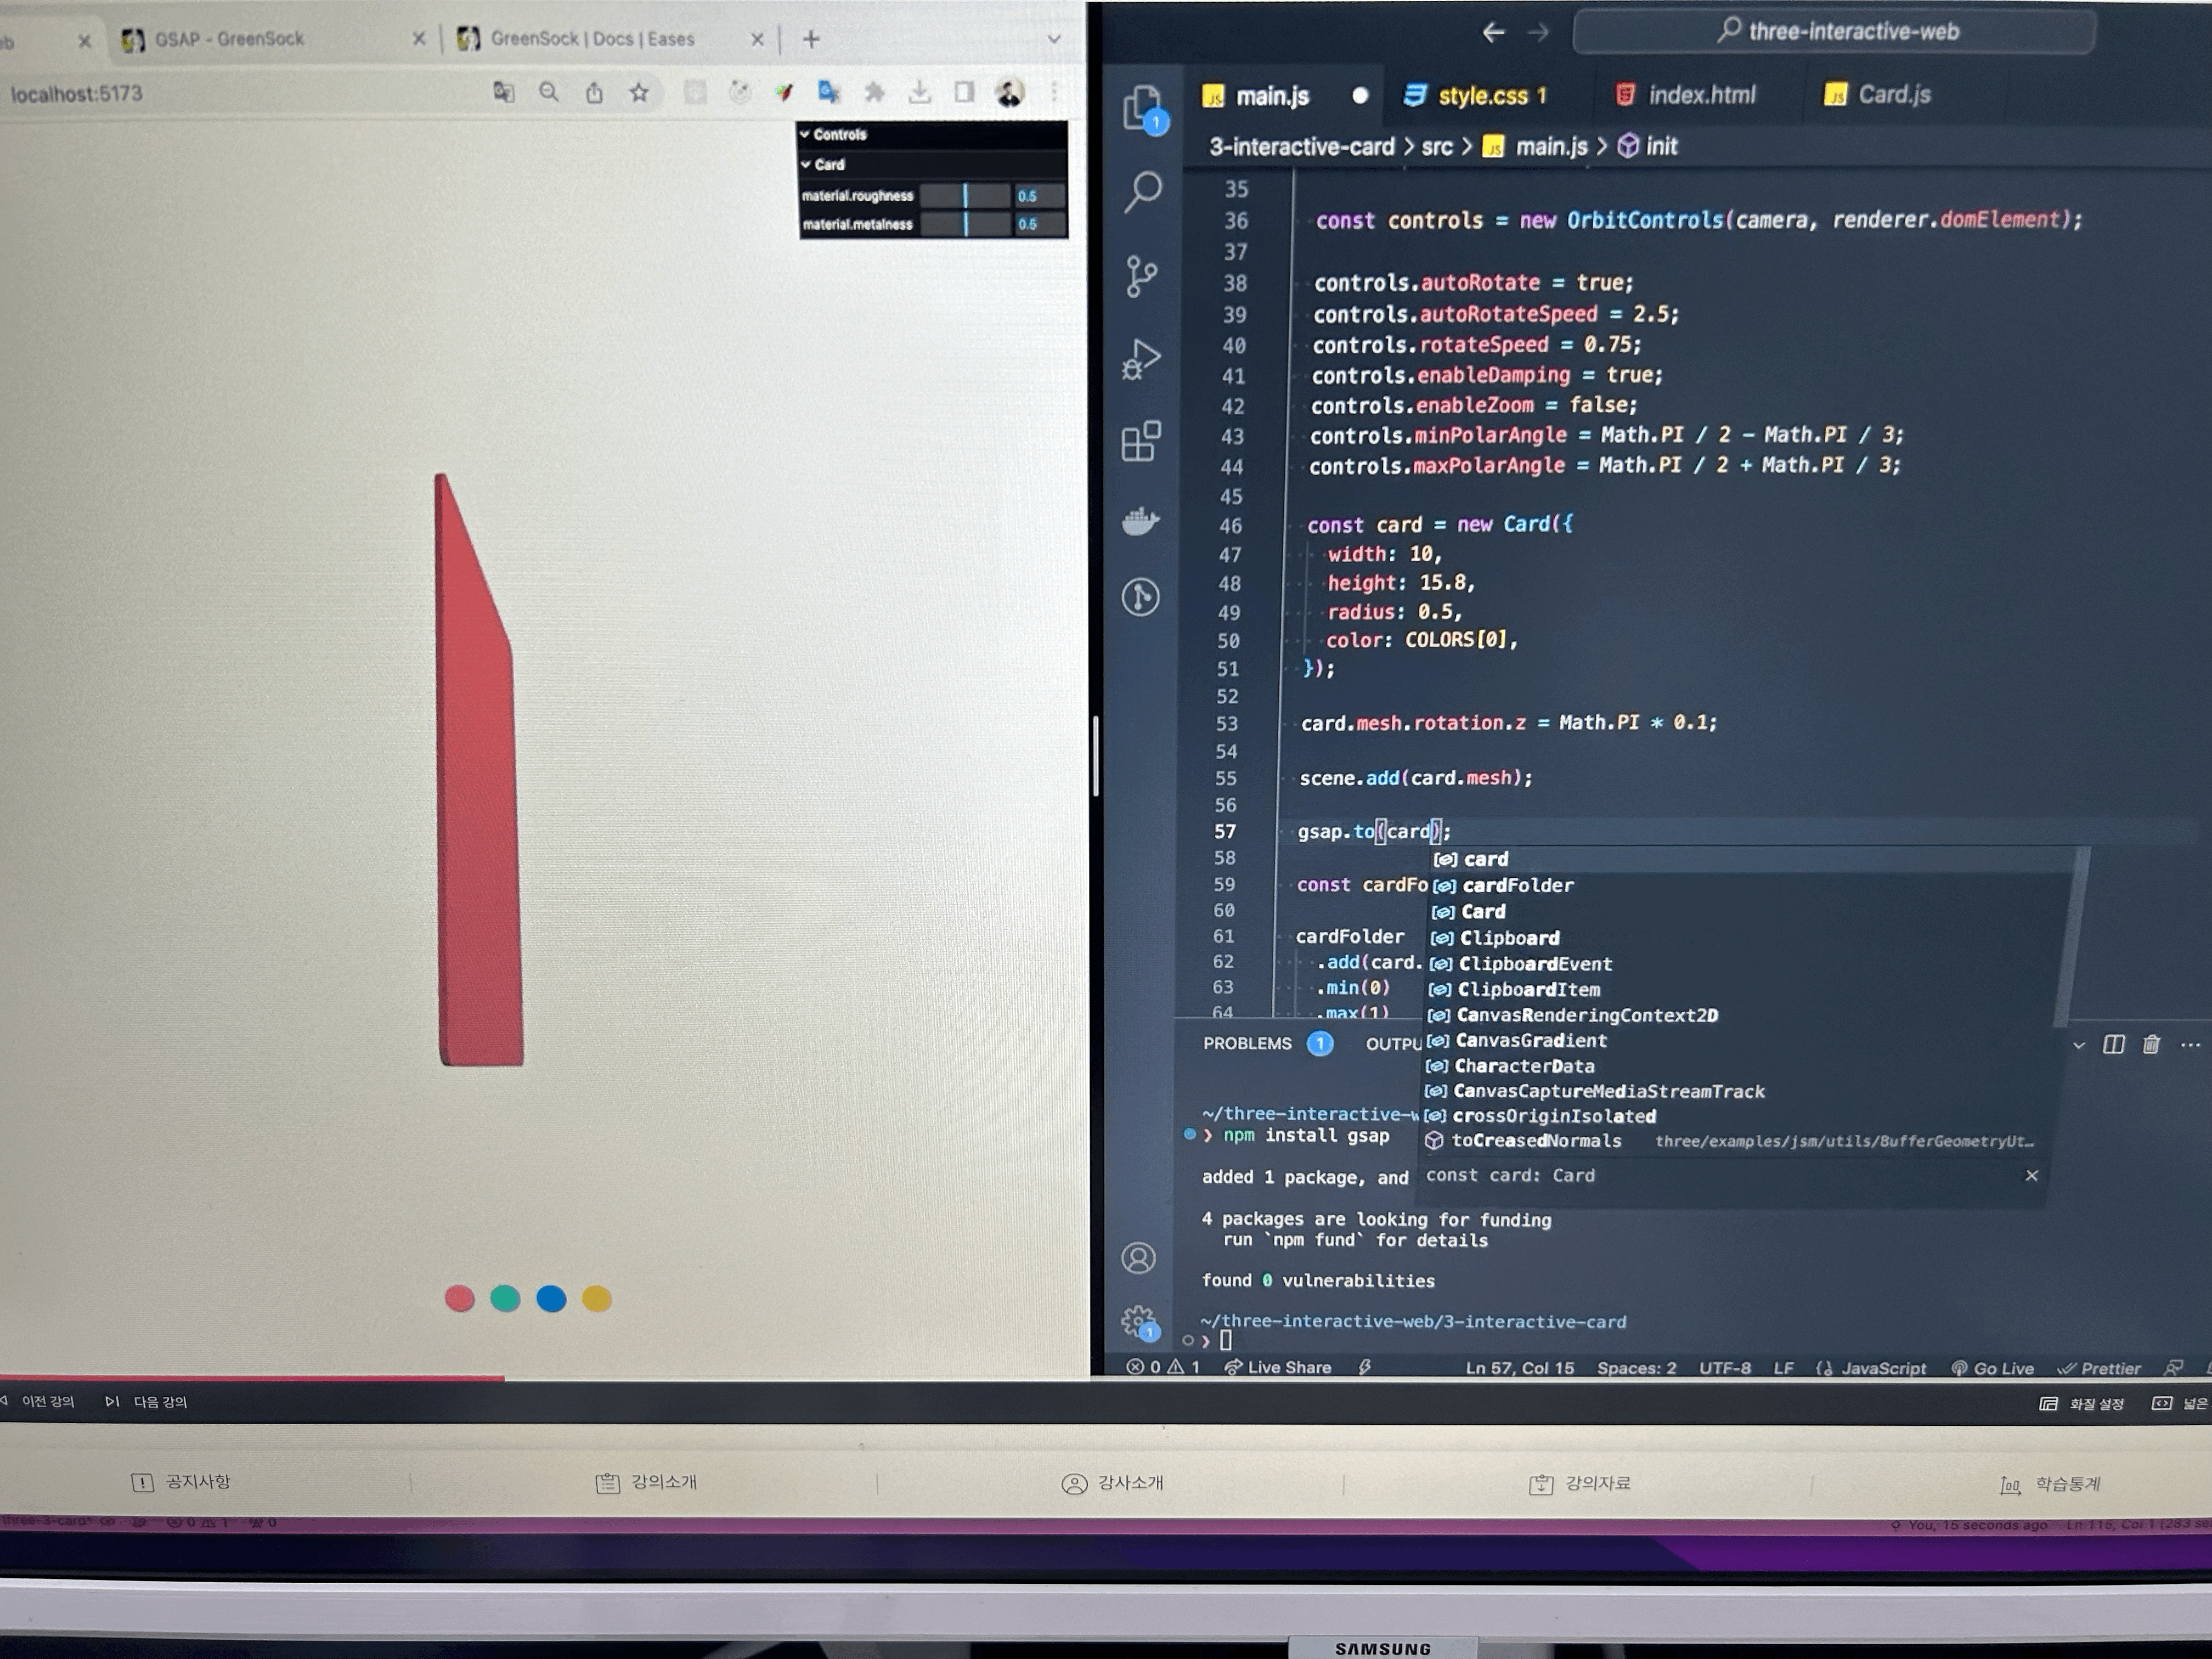This screenshot has height=1659, width=2212.
Task: Collapse the Controls folder in the GUI panel
Action: click(x=932, y=134)
